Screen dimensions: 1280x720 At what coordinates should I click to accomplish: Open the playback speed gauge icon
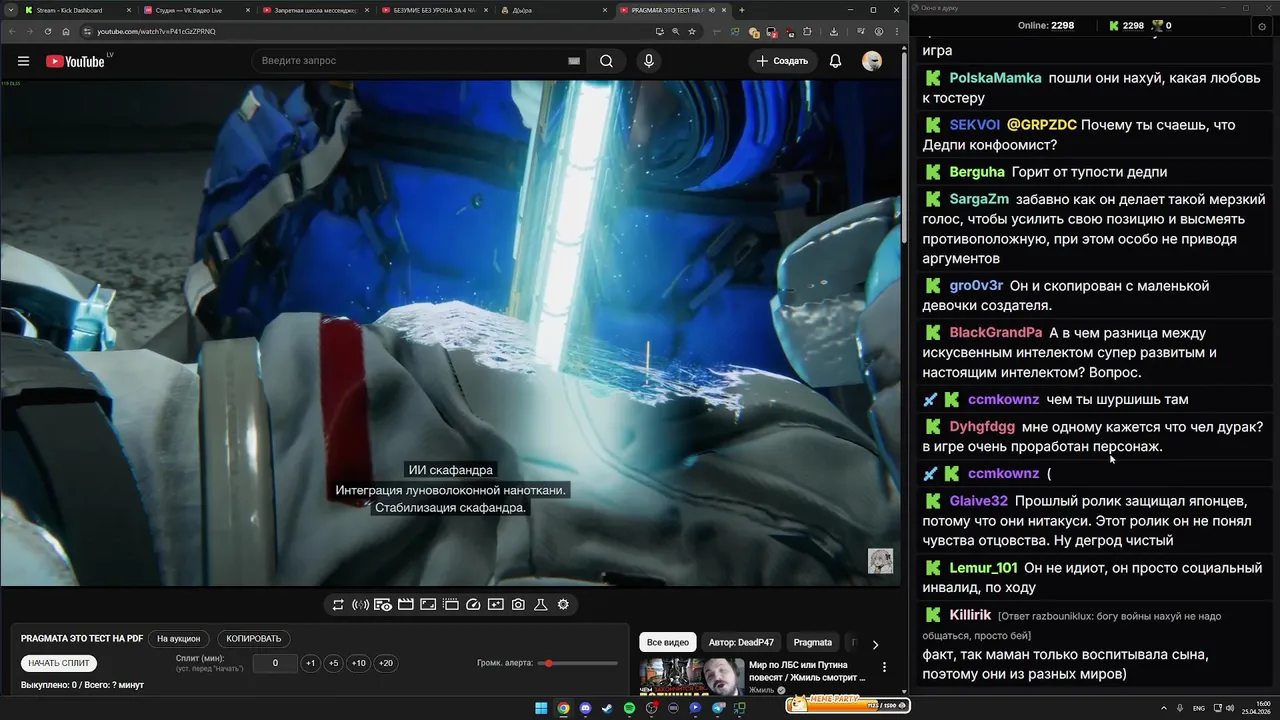pyautogui.click(x=473, y=604)
